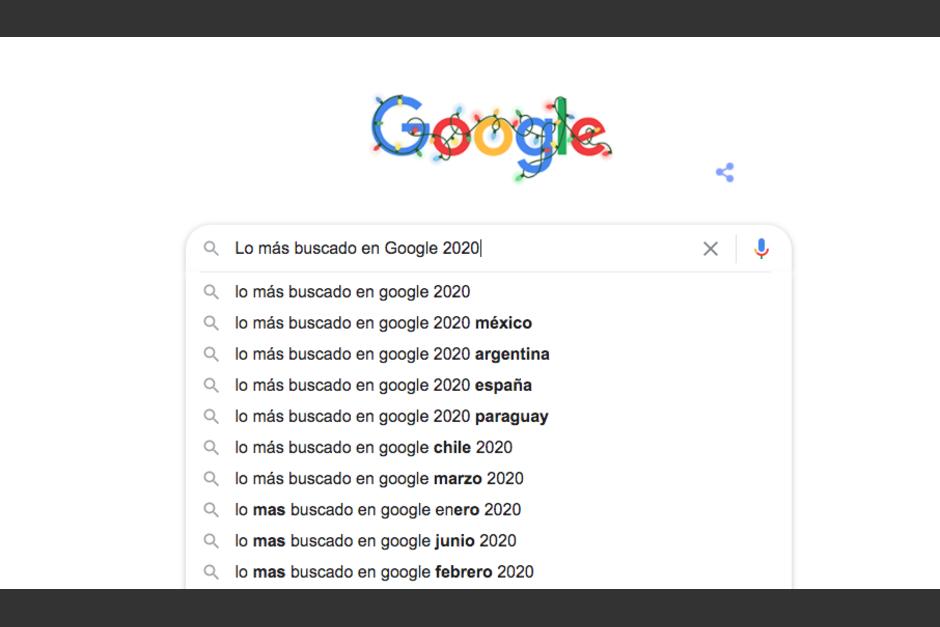Click the magnifying glass inside the search bar
This screenshot has width=940, height=627.
click(211, 249)
